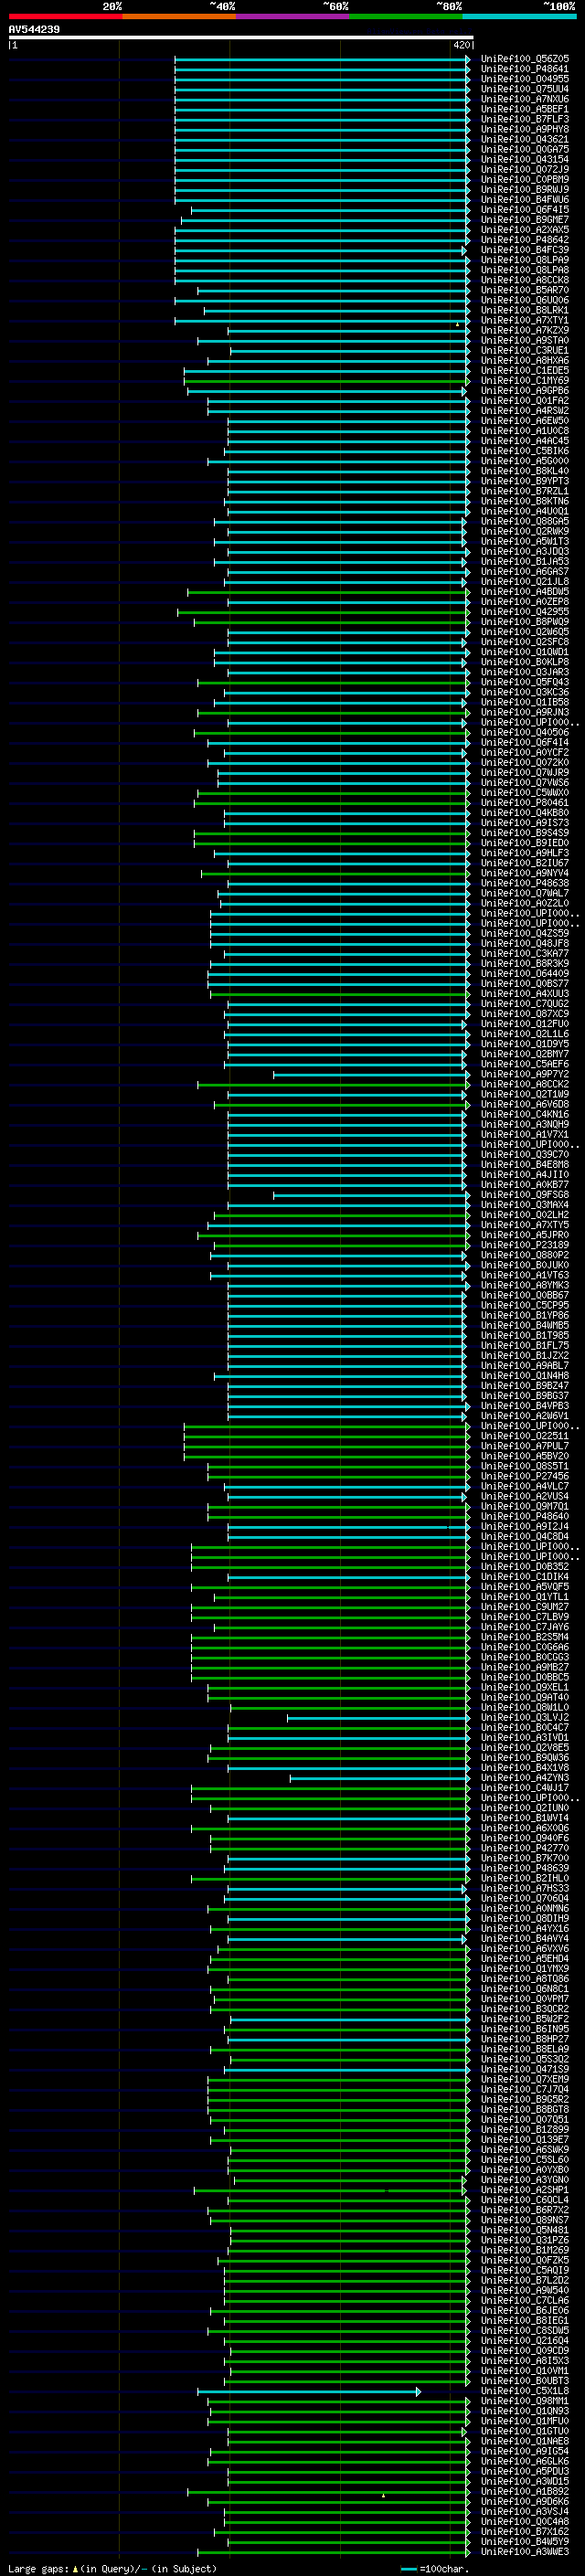Click the green ~80% identity legend segment
585x2576 pixels.
tap(406, 16)
